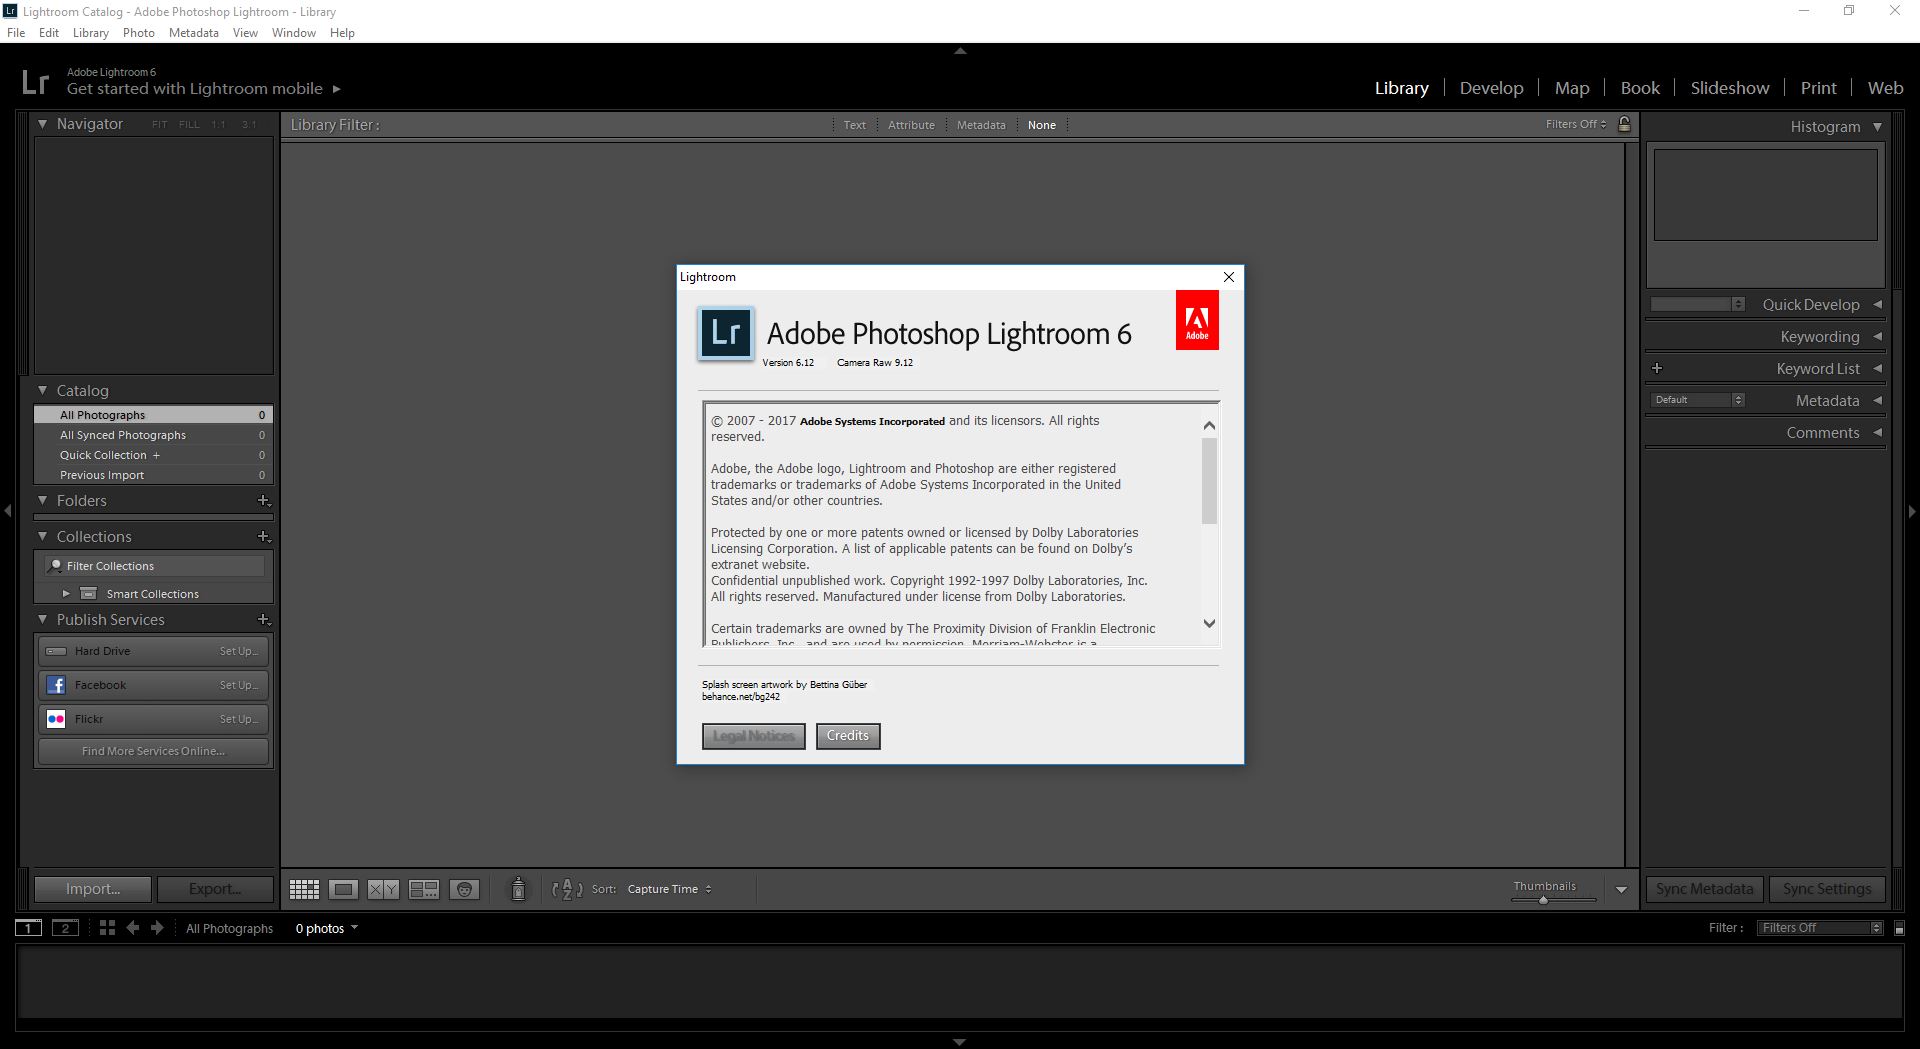Open Survey view
The height and width of the screenshot is (1049, 1920).
pos(424,889)
